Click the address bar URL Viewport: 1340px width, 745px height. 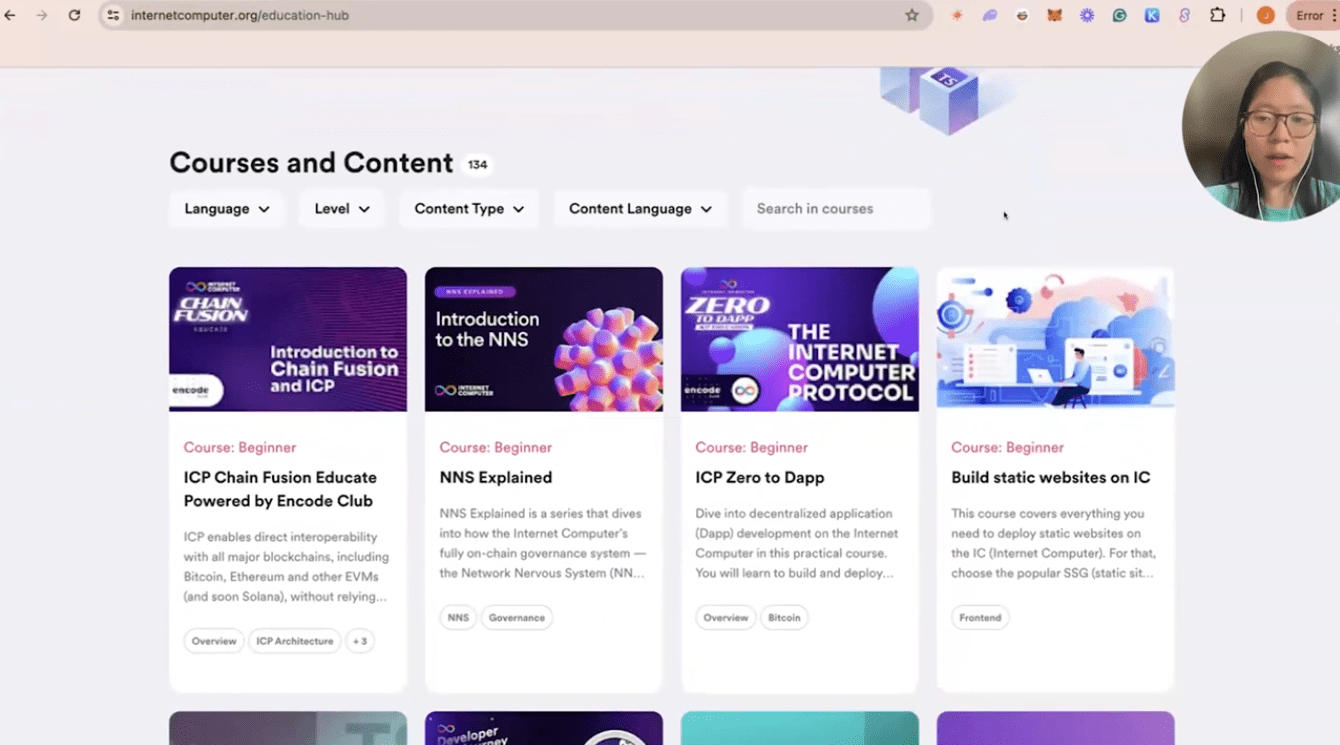click(240, 15)
